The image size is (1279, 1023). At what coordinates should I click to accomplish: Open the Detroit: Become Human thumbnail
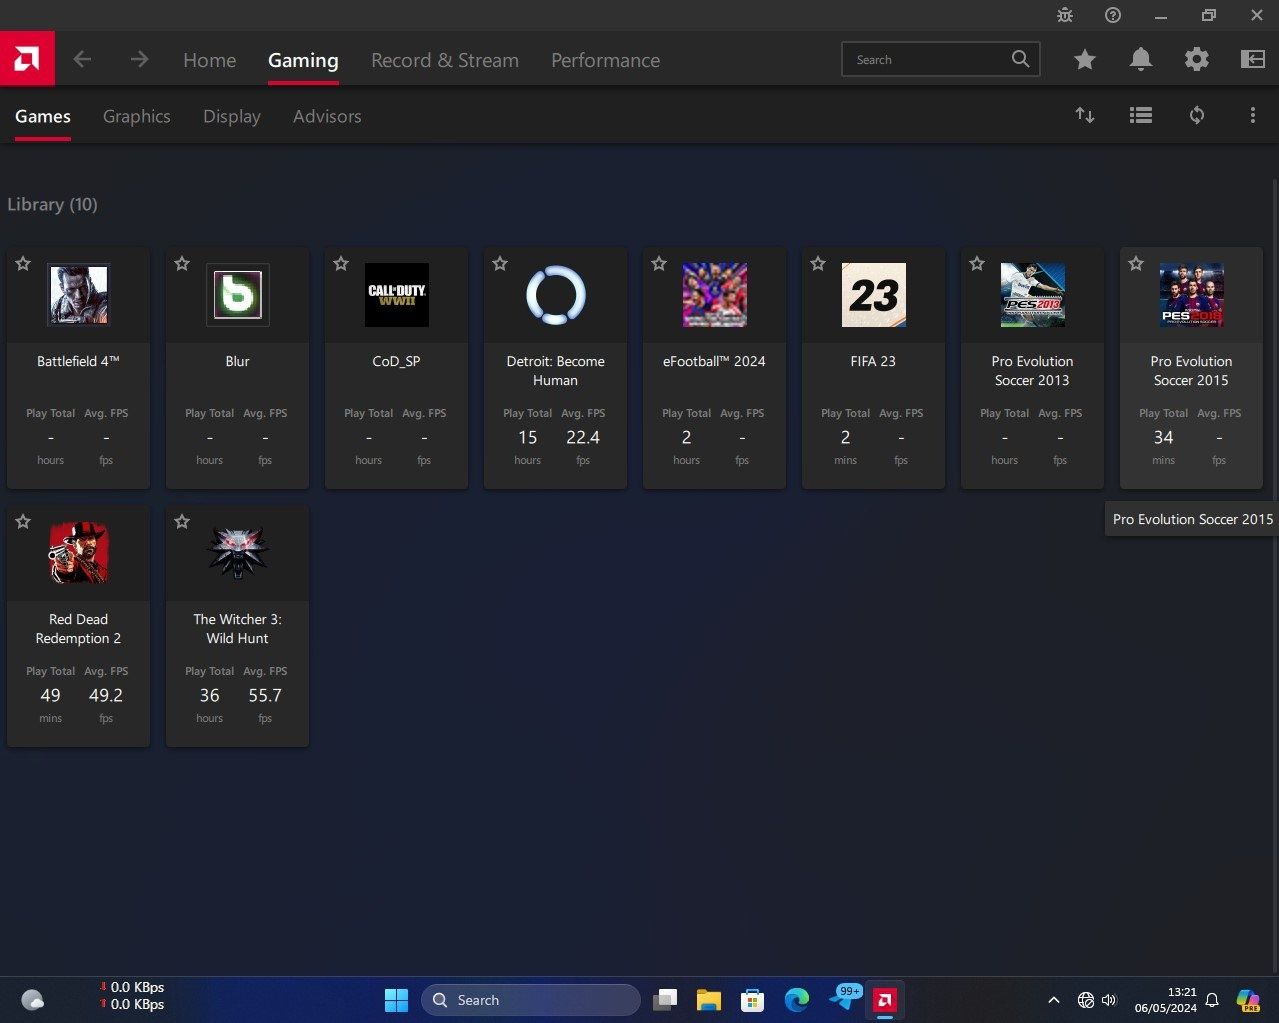555,295
